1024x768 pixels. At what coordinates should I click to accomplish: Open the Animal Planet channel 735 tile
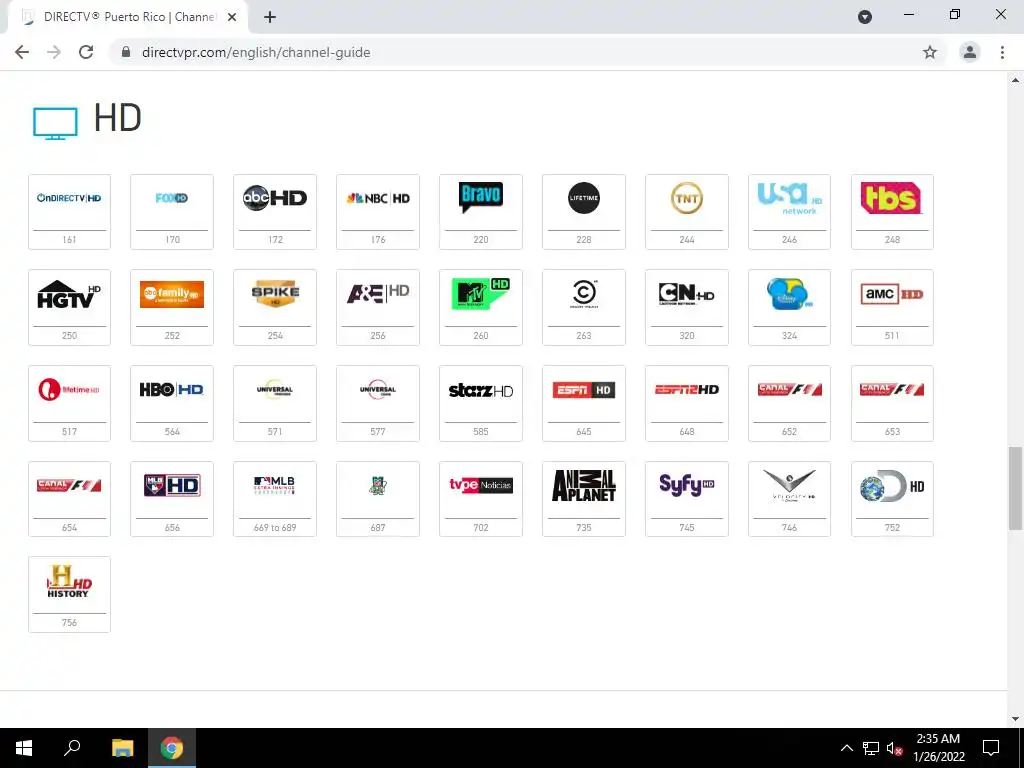pos(584,499)
